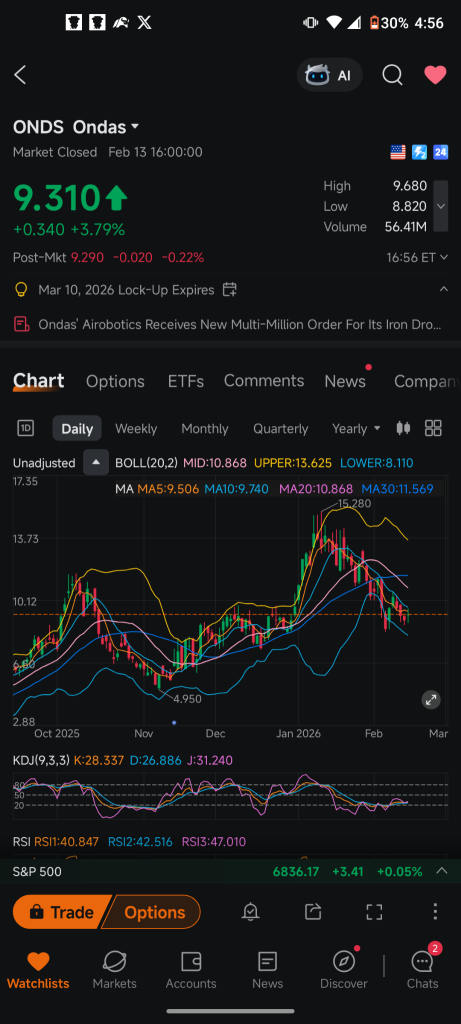Image resolution: width=461 pixels, height=1024 pixels.
Task: Tap the candlestick chart style icon
Action: [404, 428]
